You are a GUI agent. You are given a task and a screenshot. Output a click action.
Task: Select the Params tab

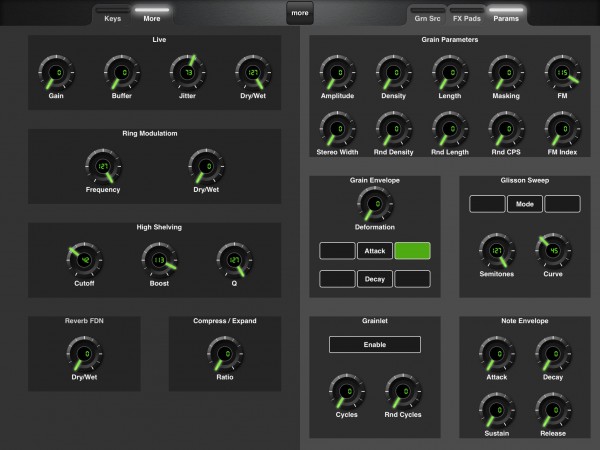coord(506,15)
